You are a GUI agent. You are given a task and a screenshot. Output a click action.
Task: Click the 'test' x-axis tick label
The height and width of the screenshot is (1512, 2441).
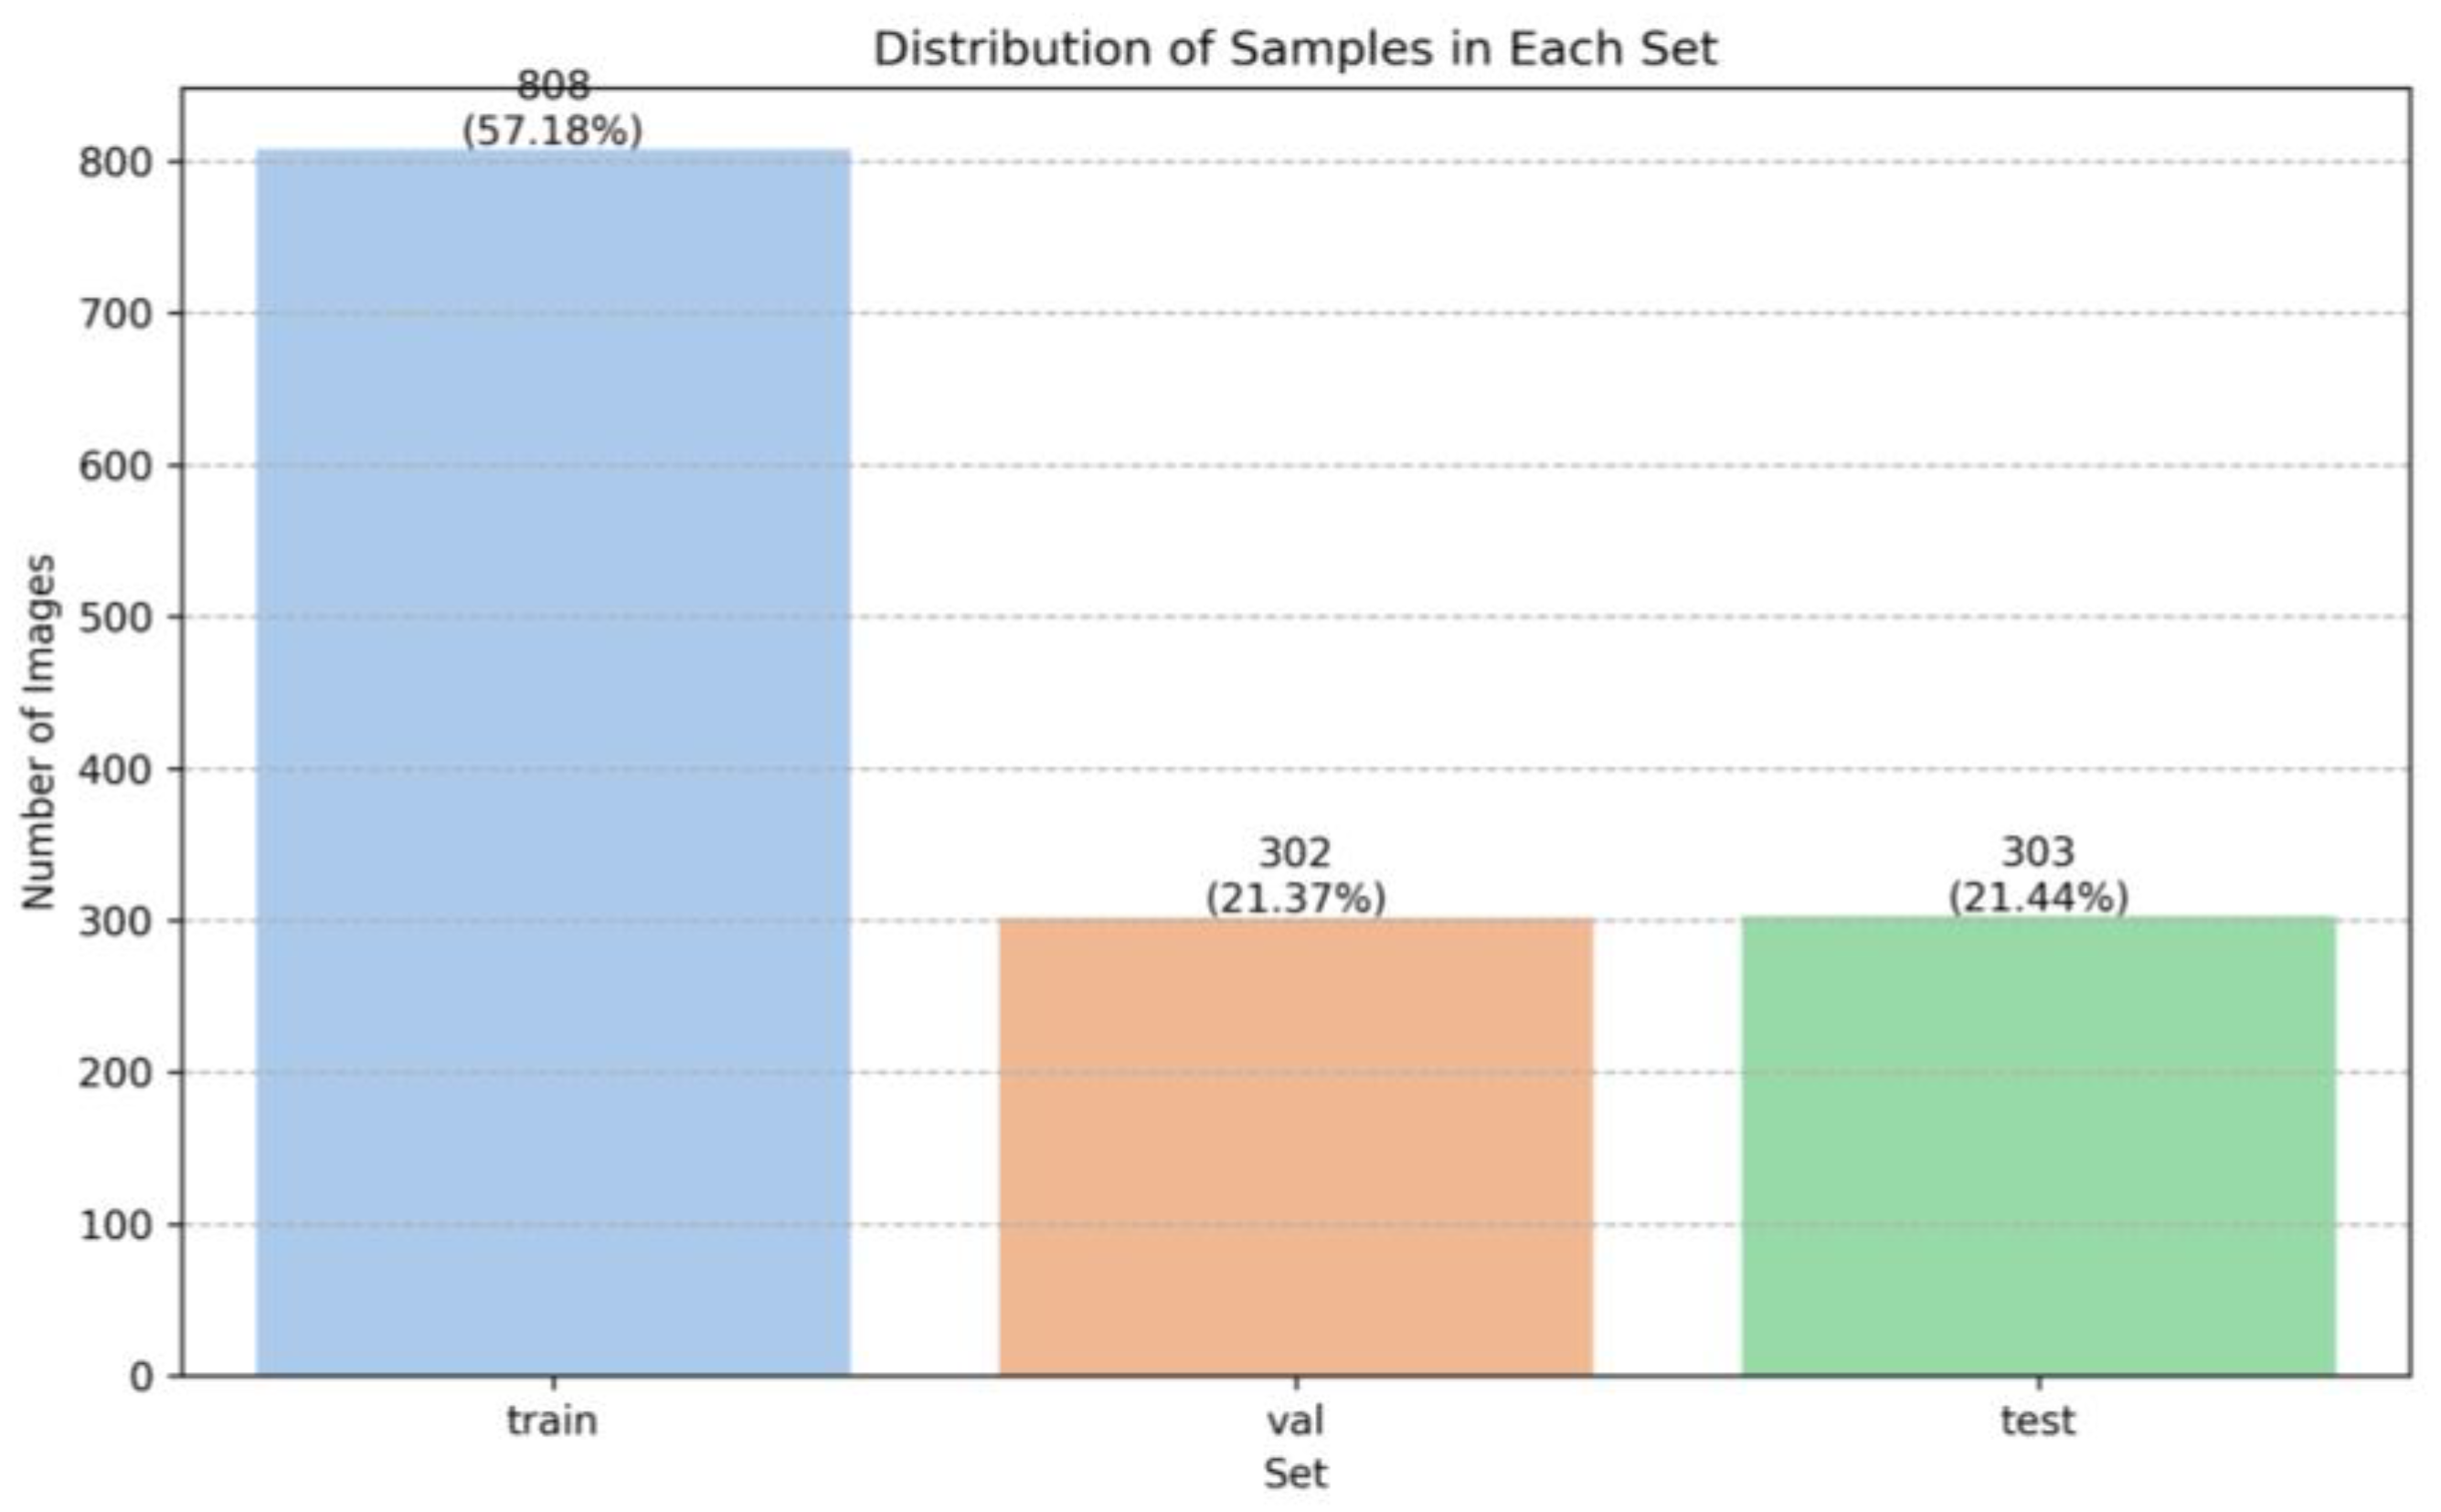tap(2038, 1421)
